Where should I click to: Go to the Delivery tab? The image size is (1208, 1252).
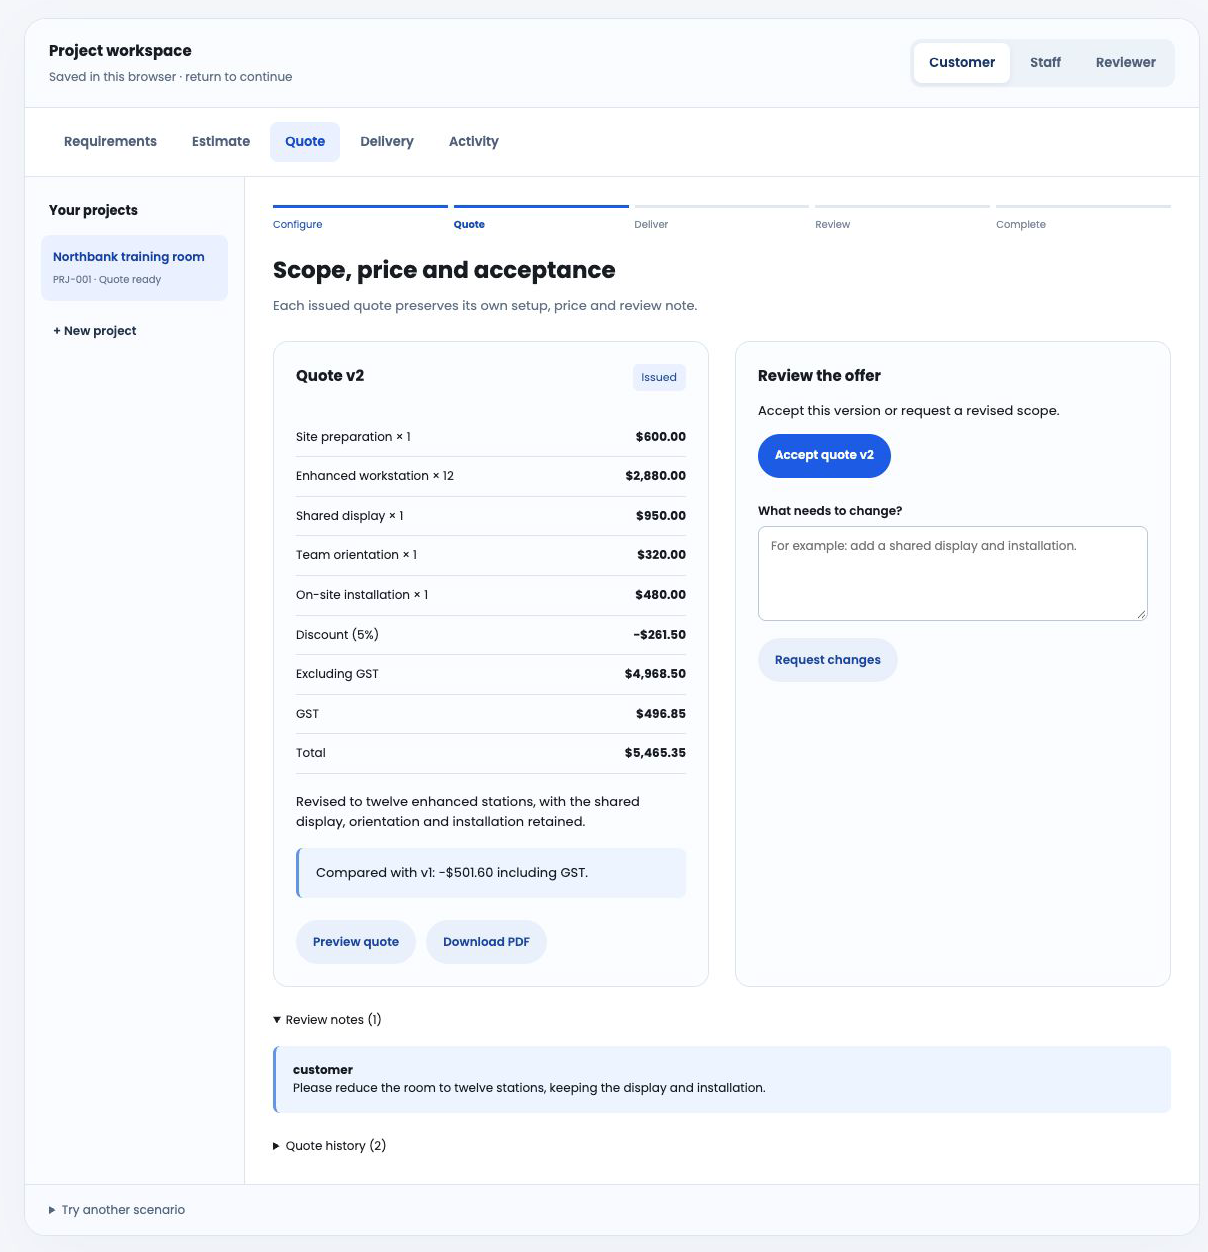click(x=387, y=142)
